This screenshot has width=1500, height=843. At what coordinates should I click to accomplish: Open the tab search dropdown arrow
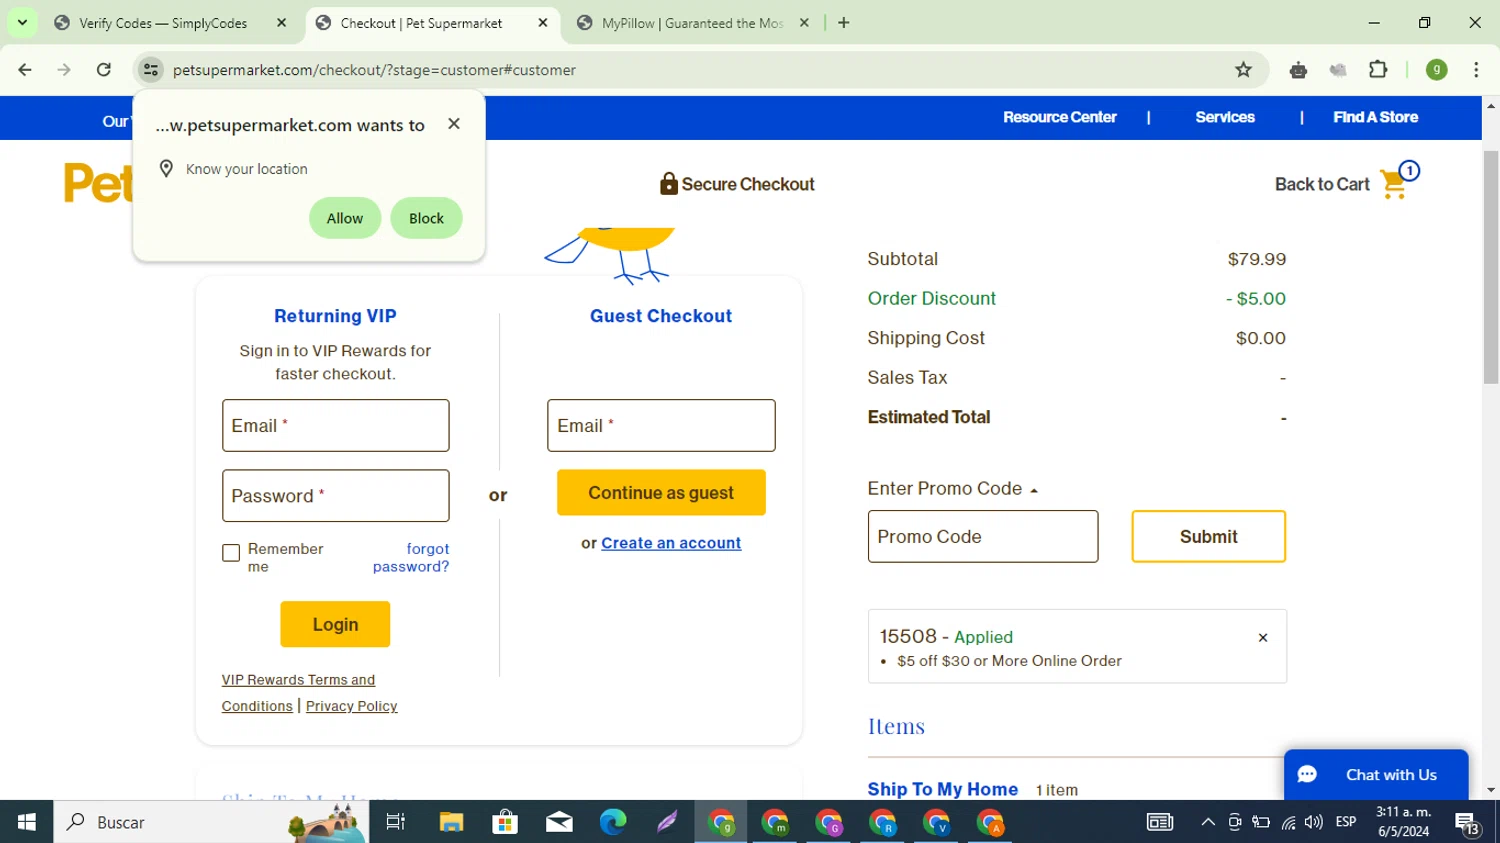[22, 22]
